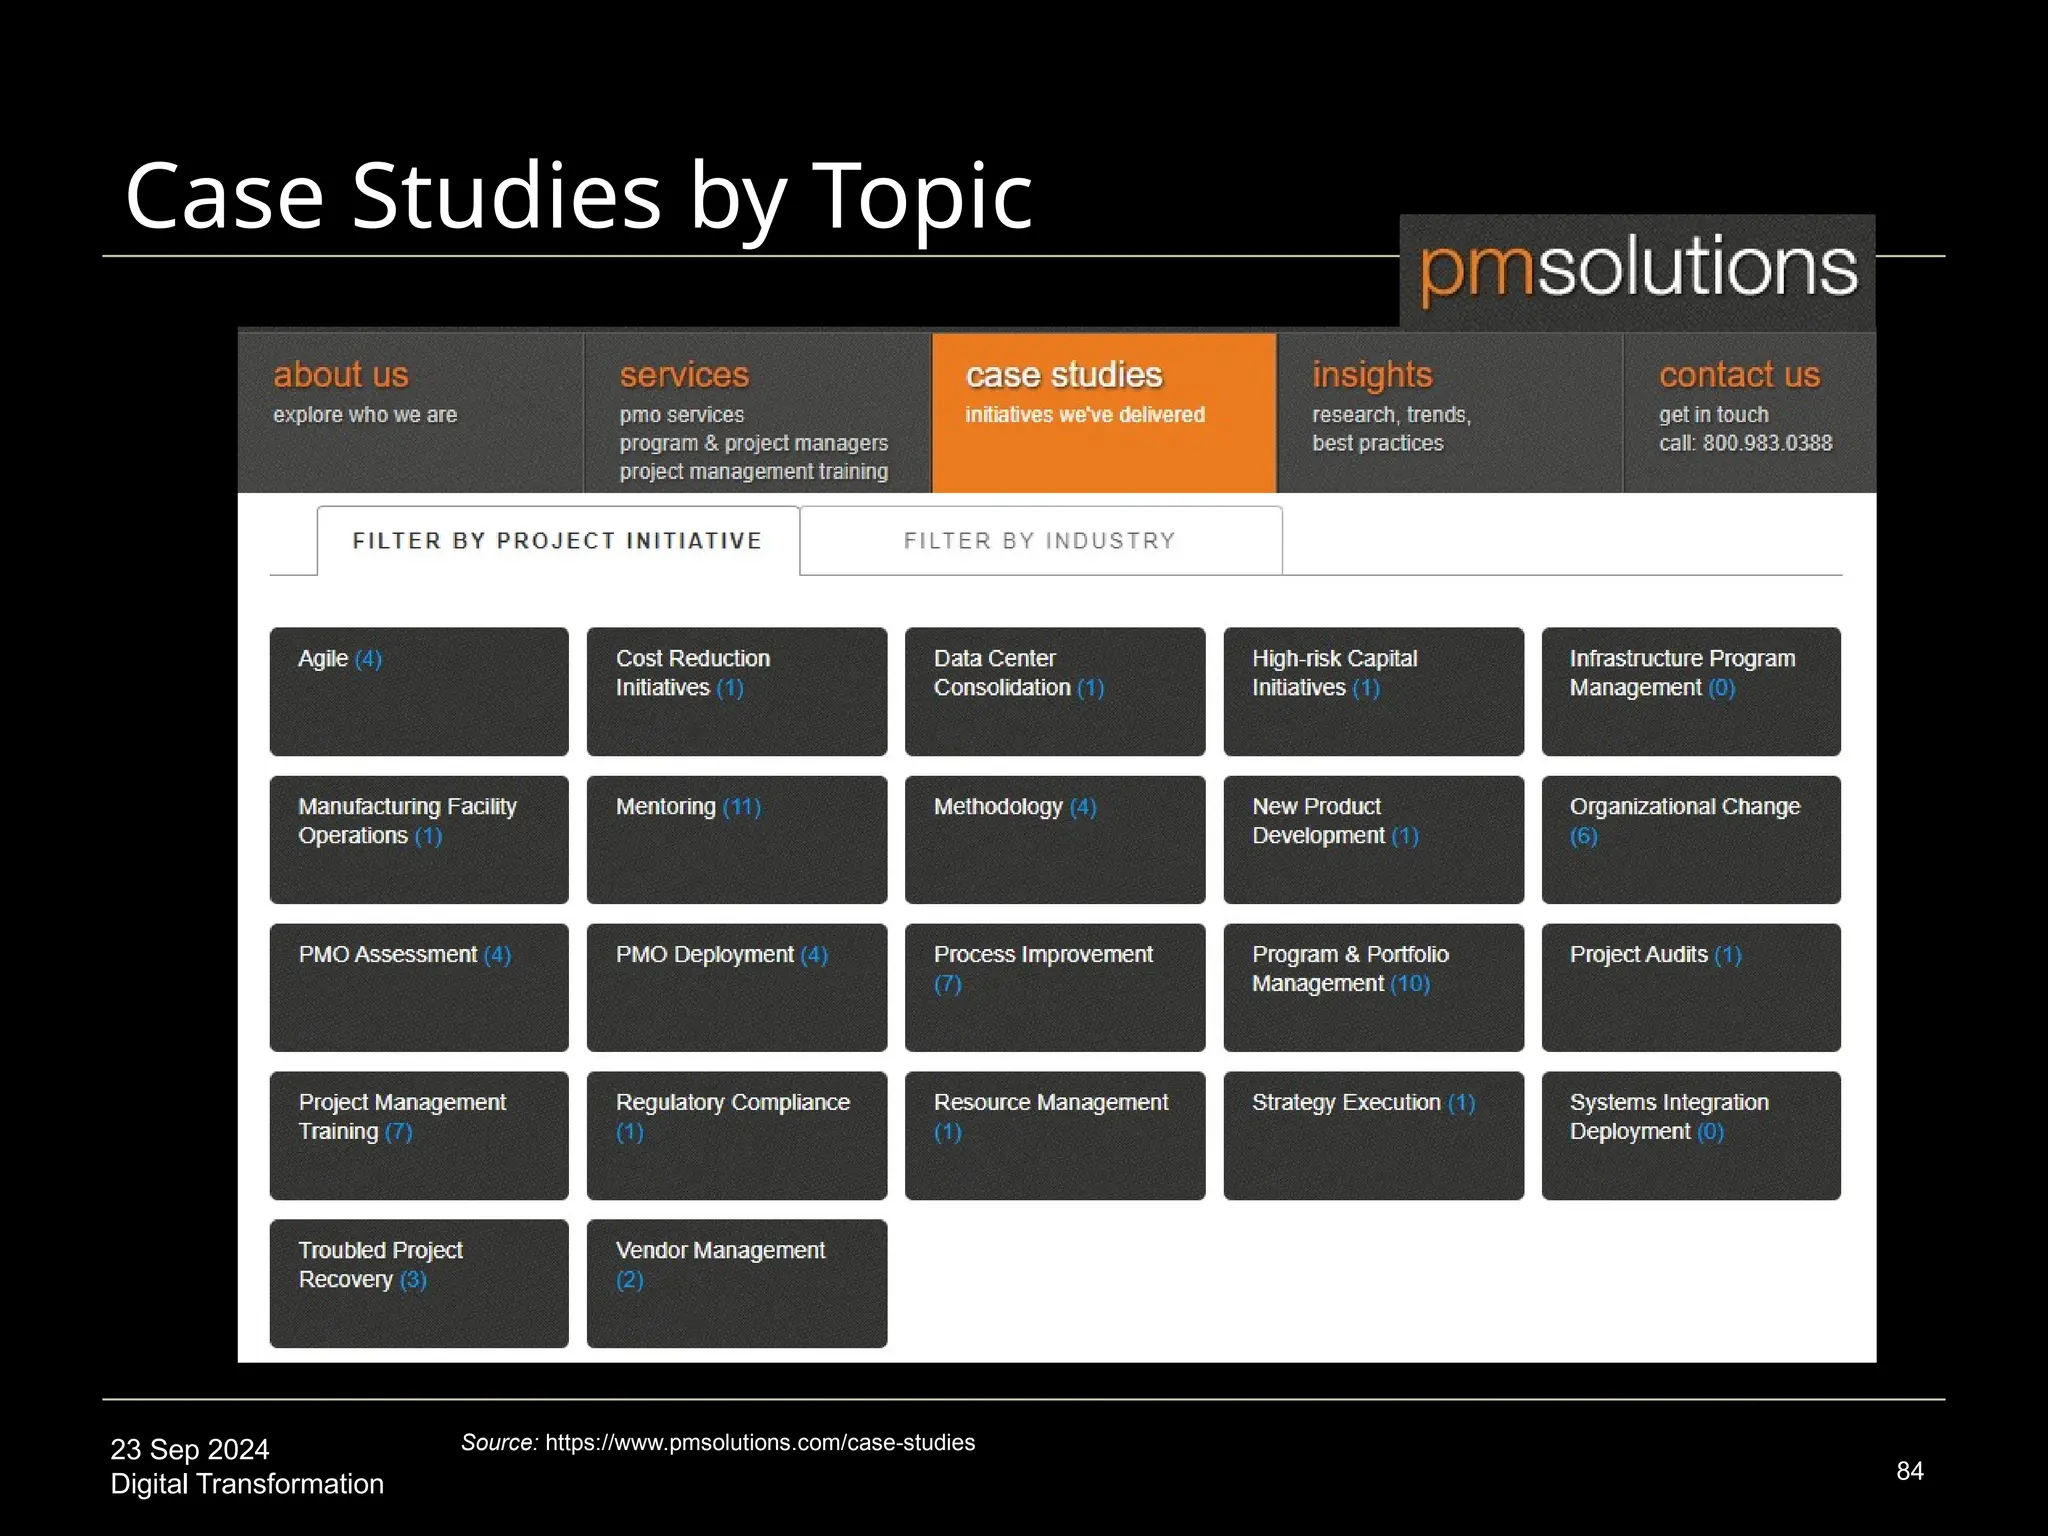
Task: Click 'pmo services' under services
Action: point(681,414)
